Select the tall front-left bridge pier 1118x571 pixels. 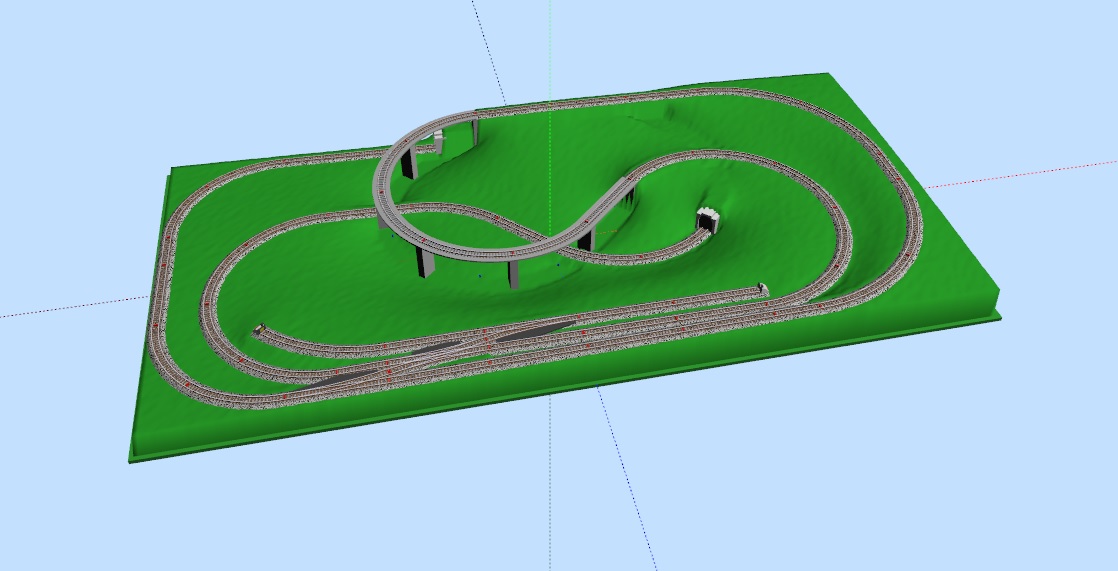pyautogui.click(x=426, y=260)
